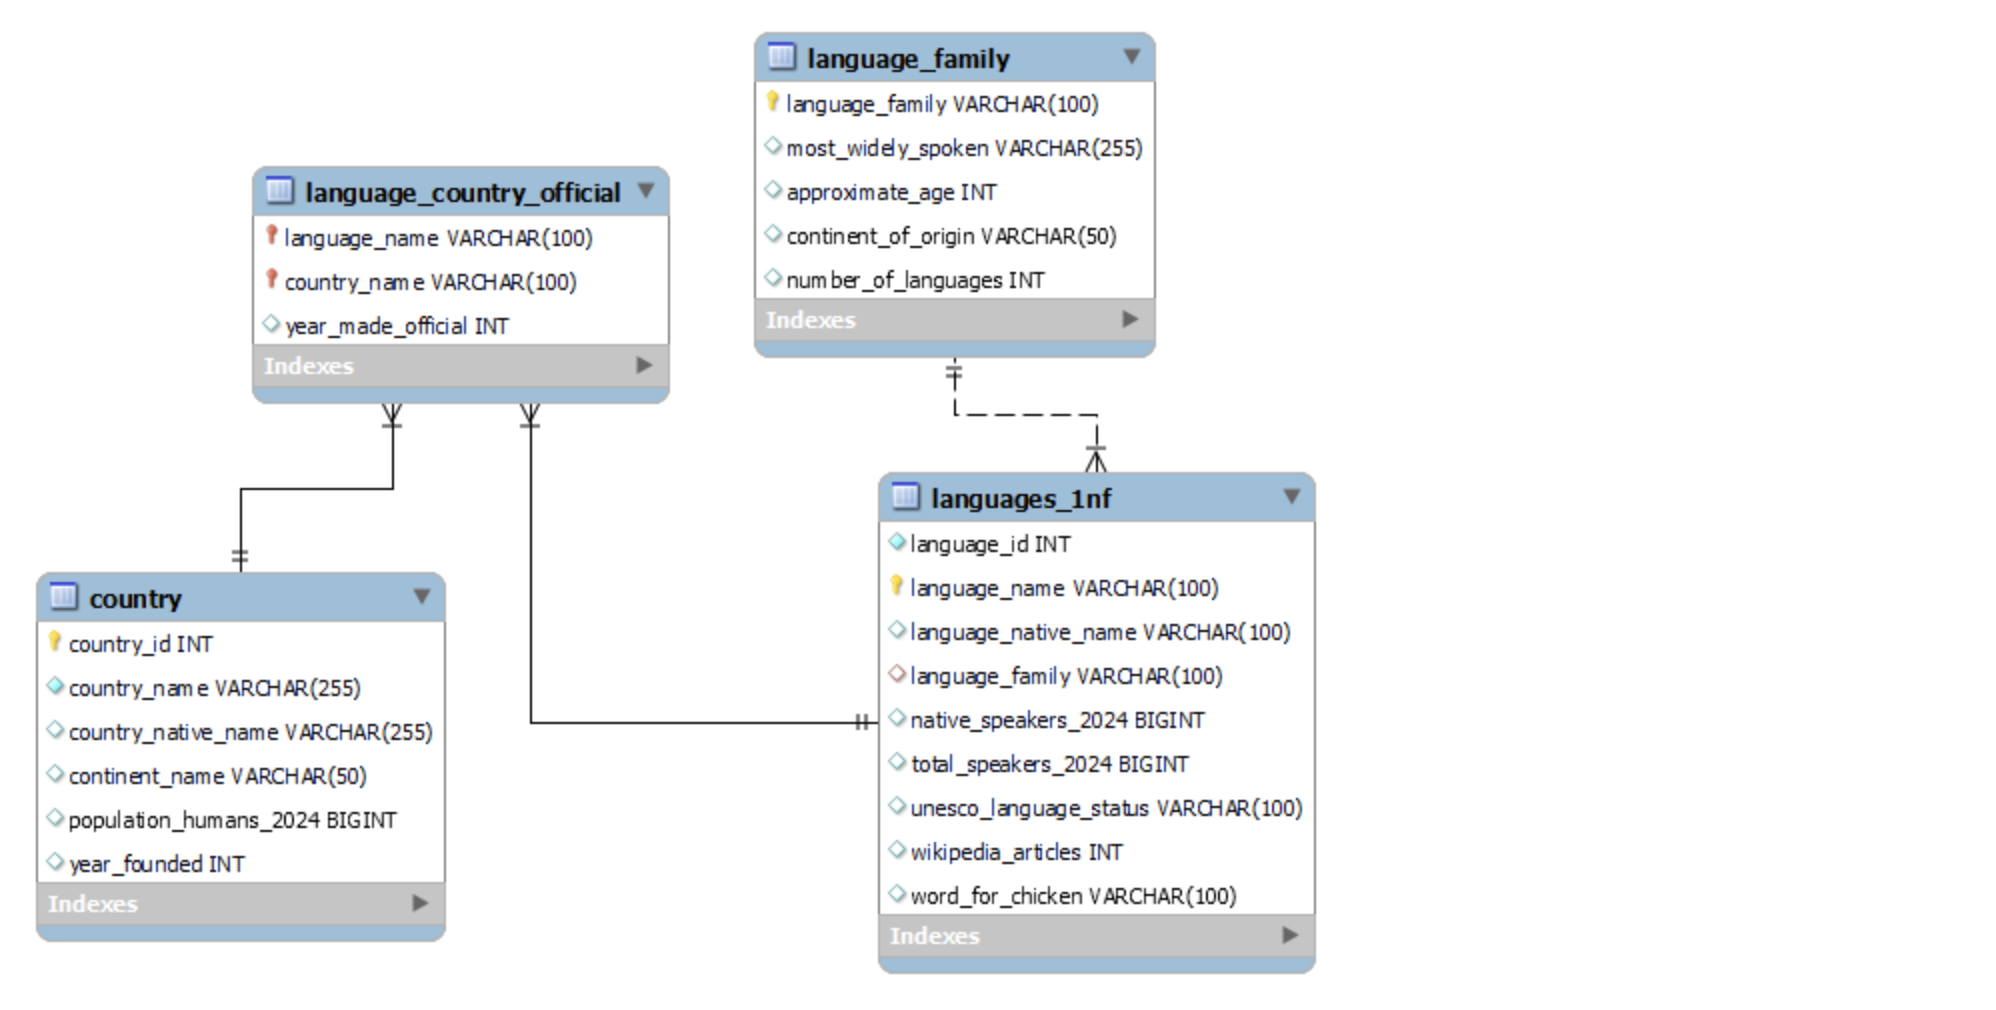Click the table icon on country header
Viewport: 1996px width, 1010px height.
pos(64,598)
